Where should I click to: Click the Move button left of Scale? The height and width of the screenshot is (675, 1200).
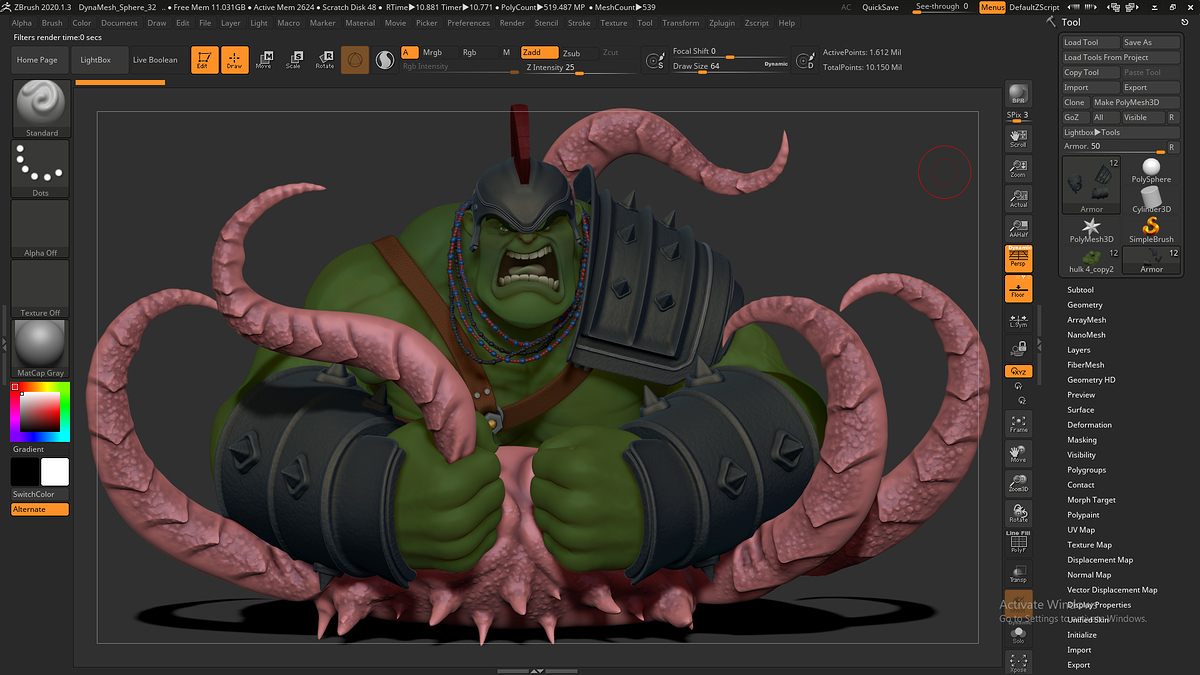[264, 60]
